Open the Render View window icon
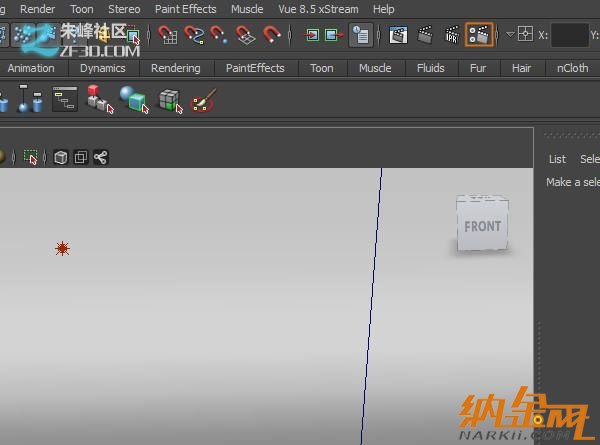The width and height of the screenshot is (600, 445). (x=398, y=35)
